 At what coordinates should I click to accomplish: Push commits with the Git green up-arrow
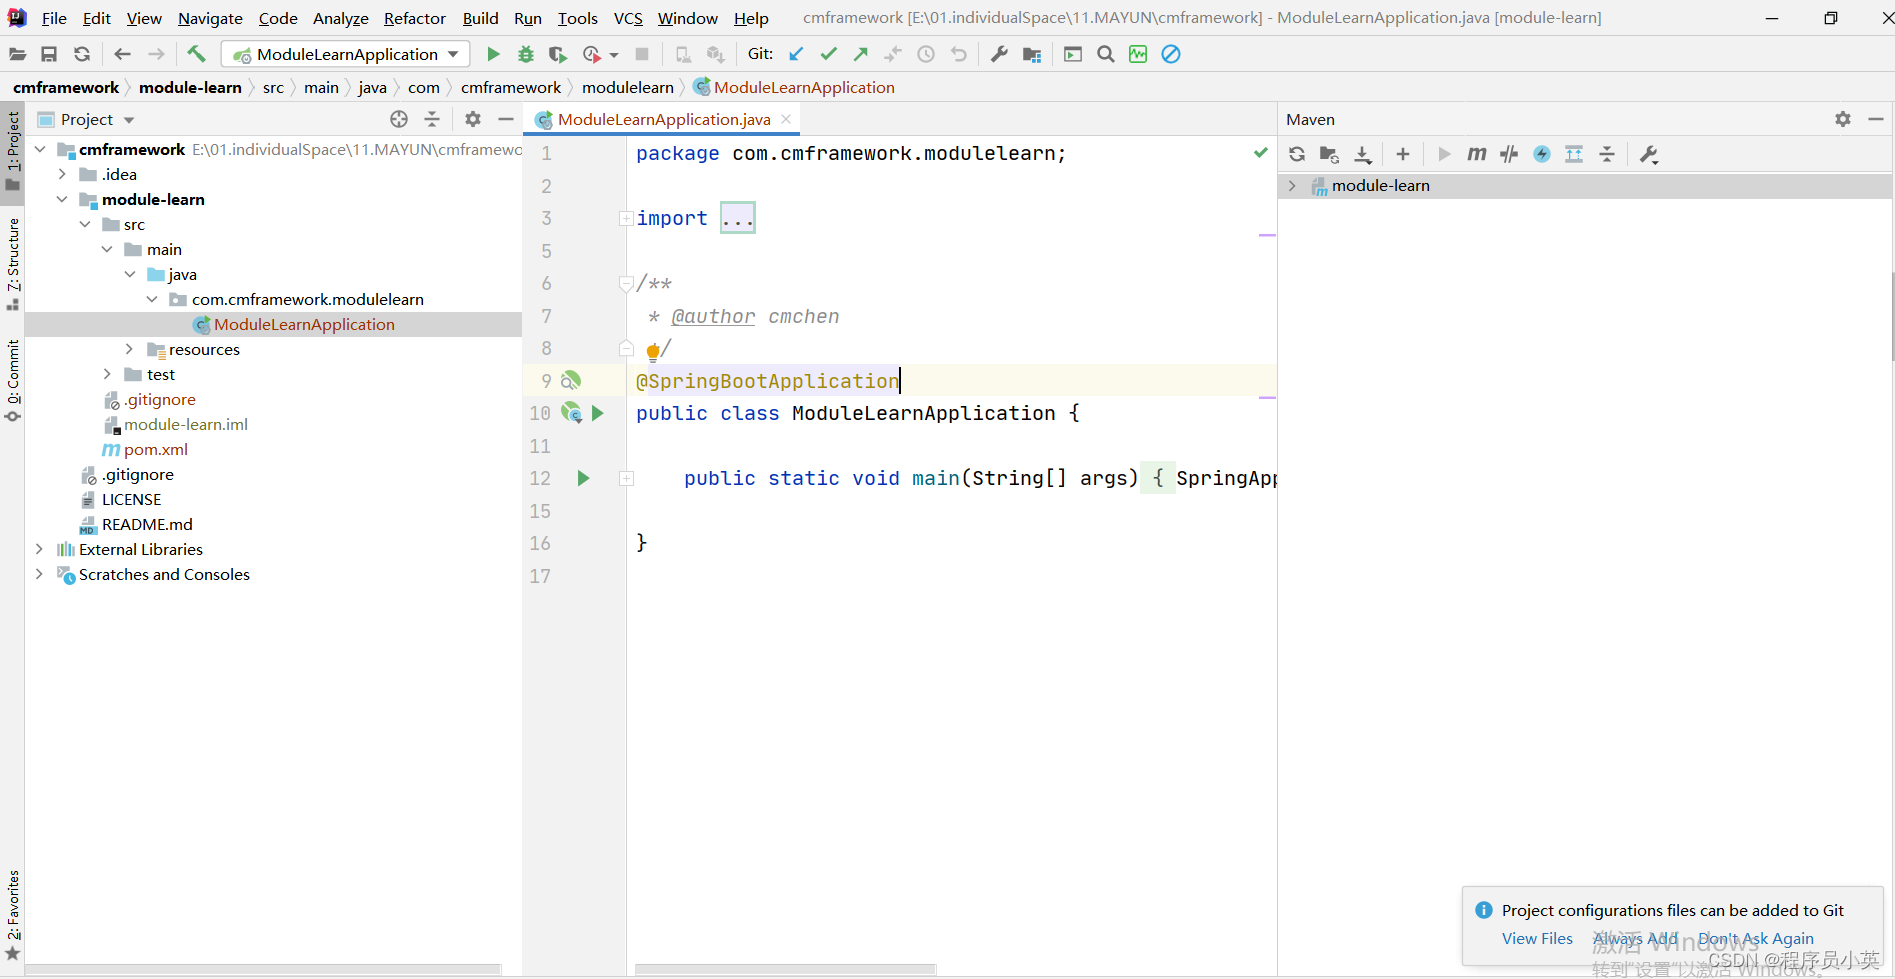(x=860, y=54)
